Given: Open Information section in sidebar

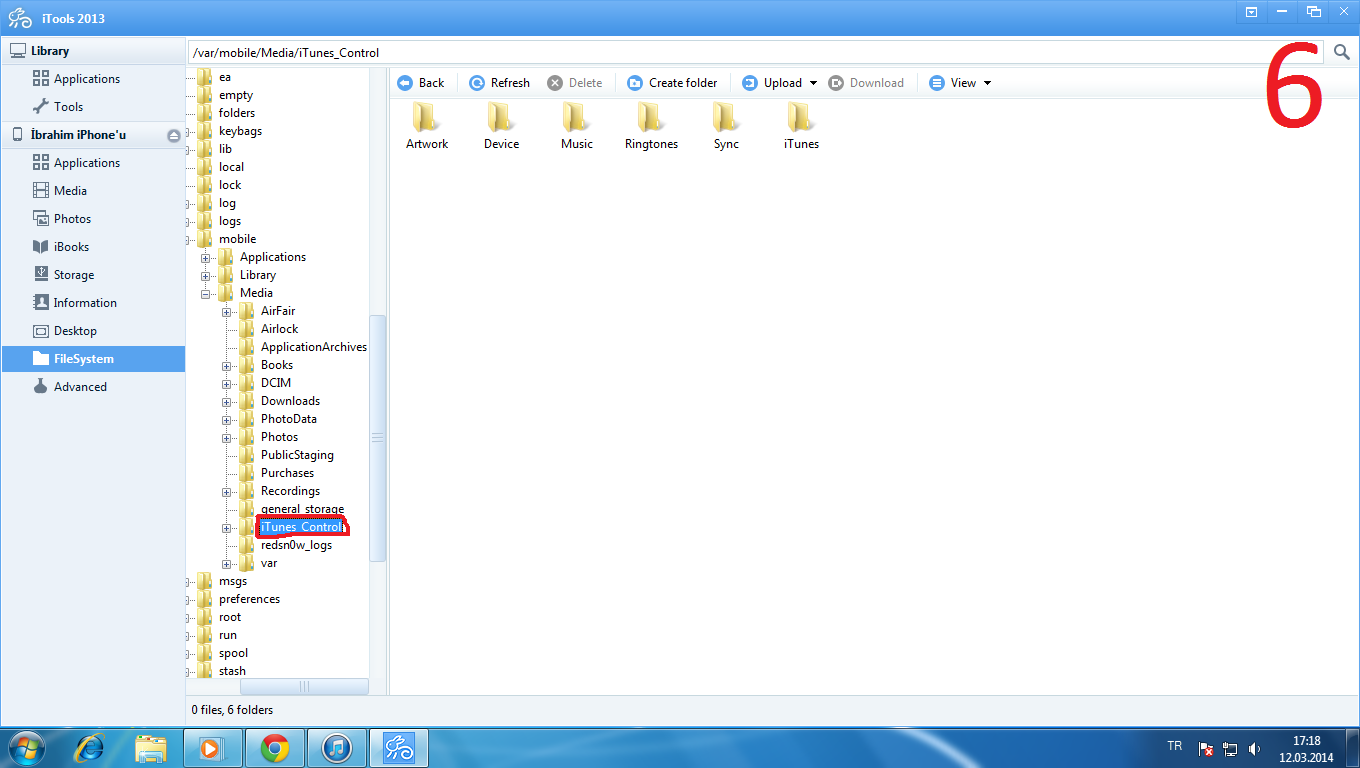Looking at the screenshot, I should tap(93, 303).
